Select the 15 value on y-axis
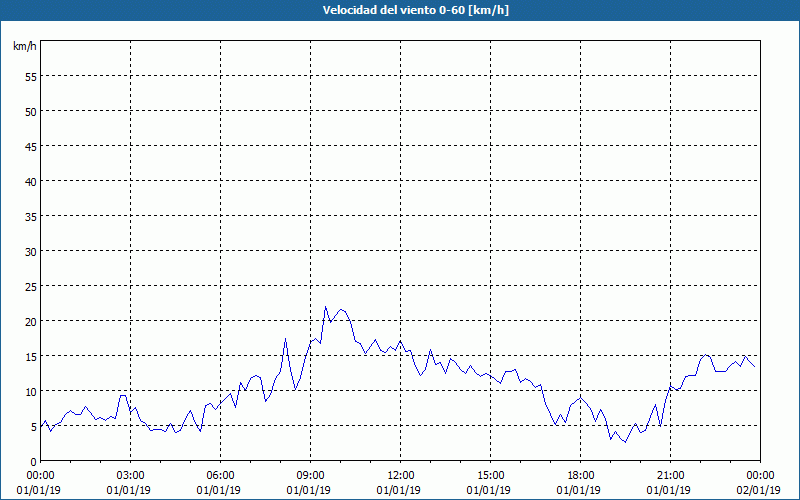800x500 pixels. 31,356
